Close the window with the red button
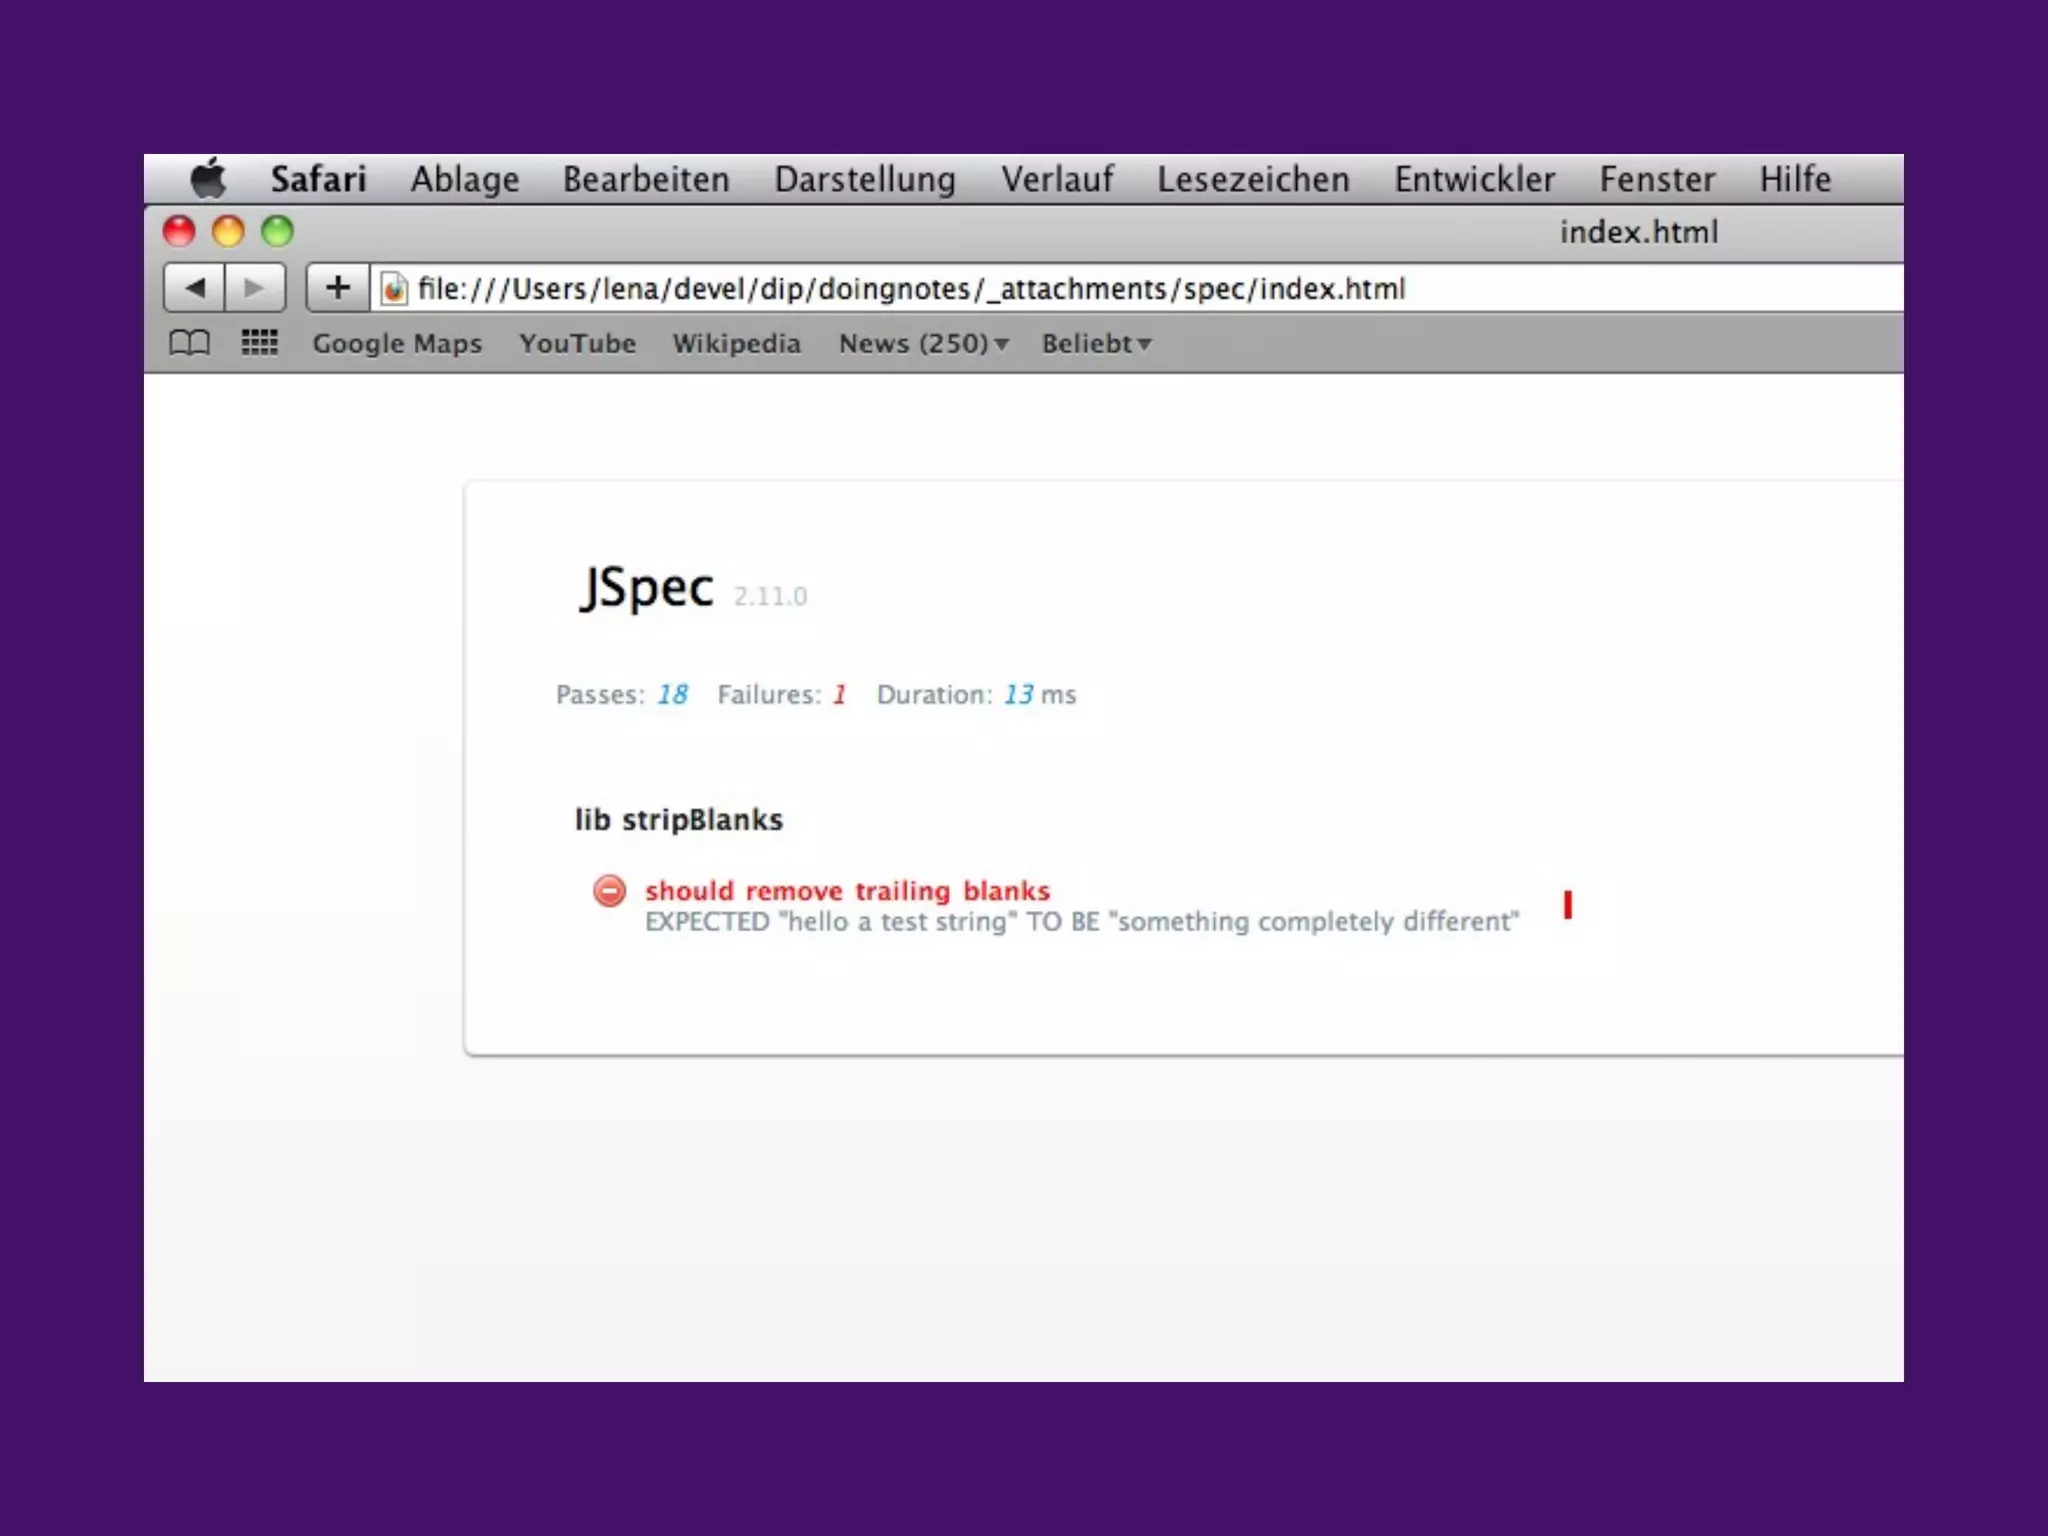This screenshot has height=1536, width=2048. pyautogui.click(x=179, y=231)
